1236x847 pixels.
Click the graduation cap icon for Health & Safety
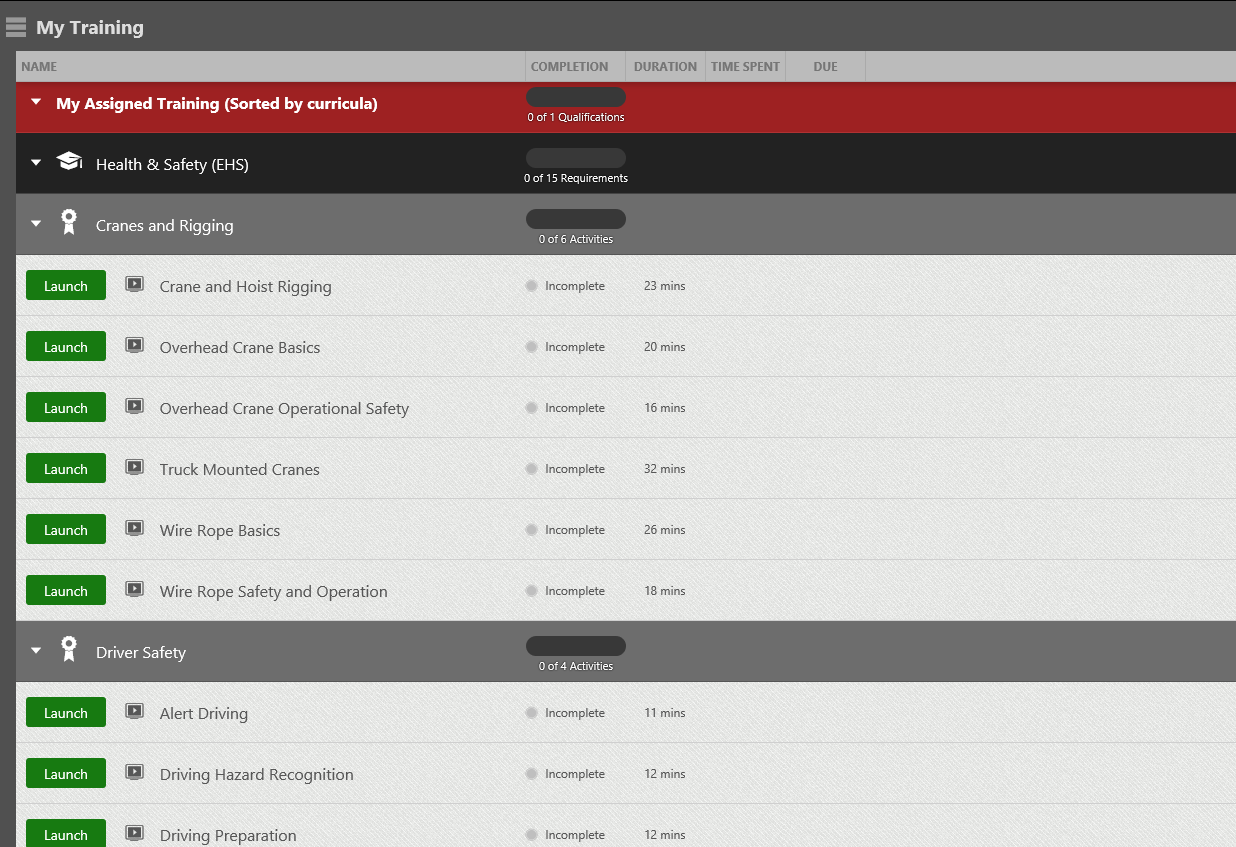[x=69, y=162]
